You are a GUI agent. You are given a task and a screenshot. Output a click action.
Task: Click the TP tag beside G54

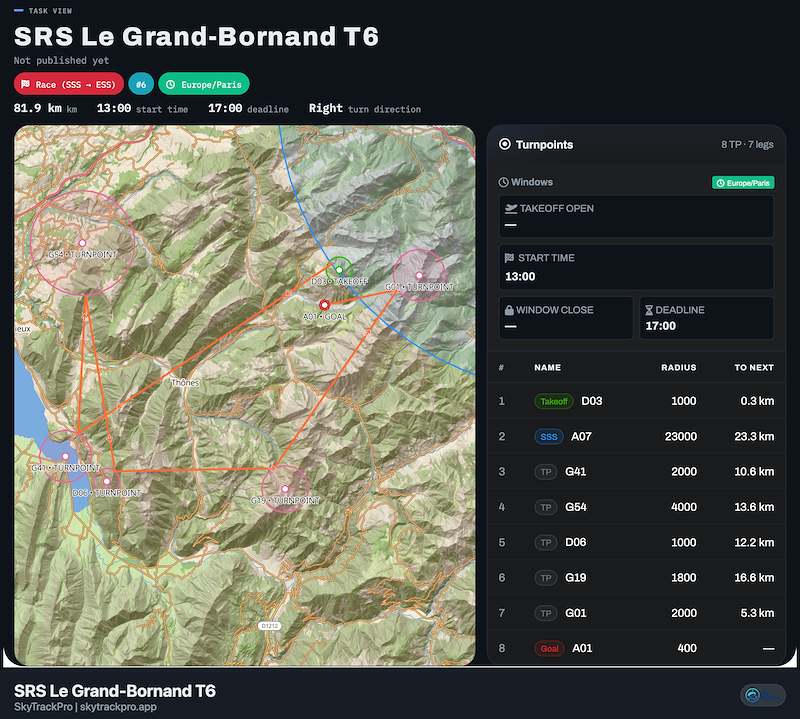[545, 507]
